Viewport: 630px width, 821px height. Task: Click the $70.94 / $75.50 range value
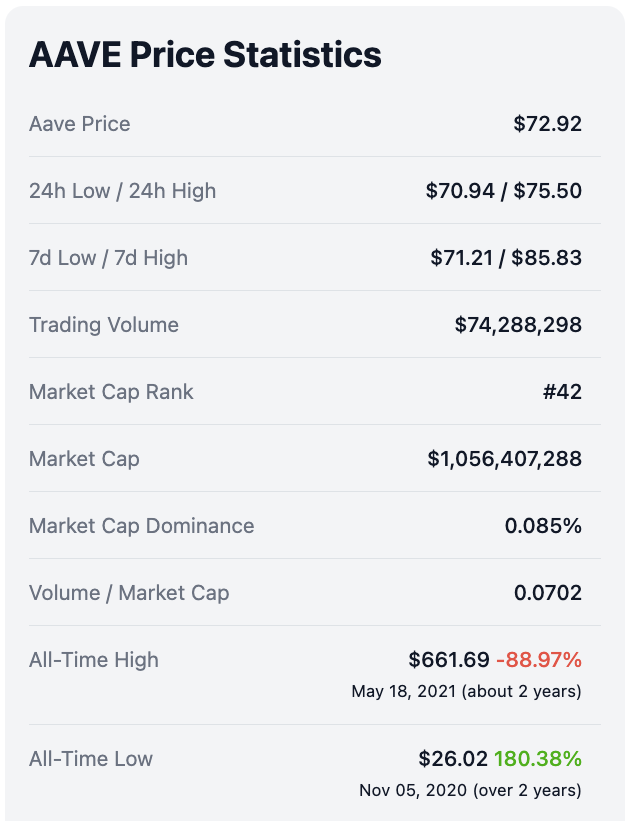tap(503, 191)
